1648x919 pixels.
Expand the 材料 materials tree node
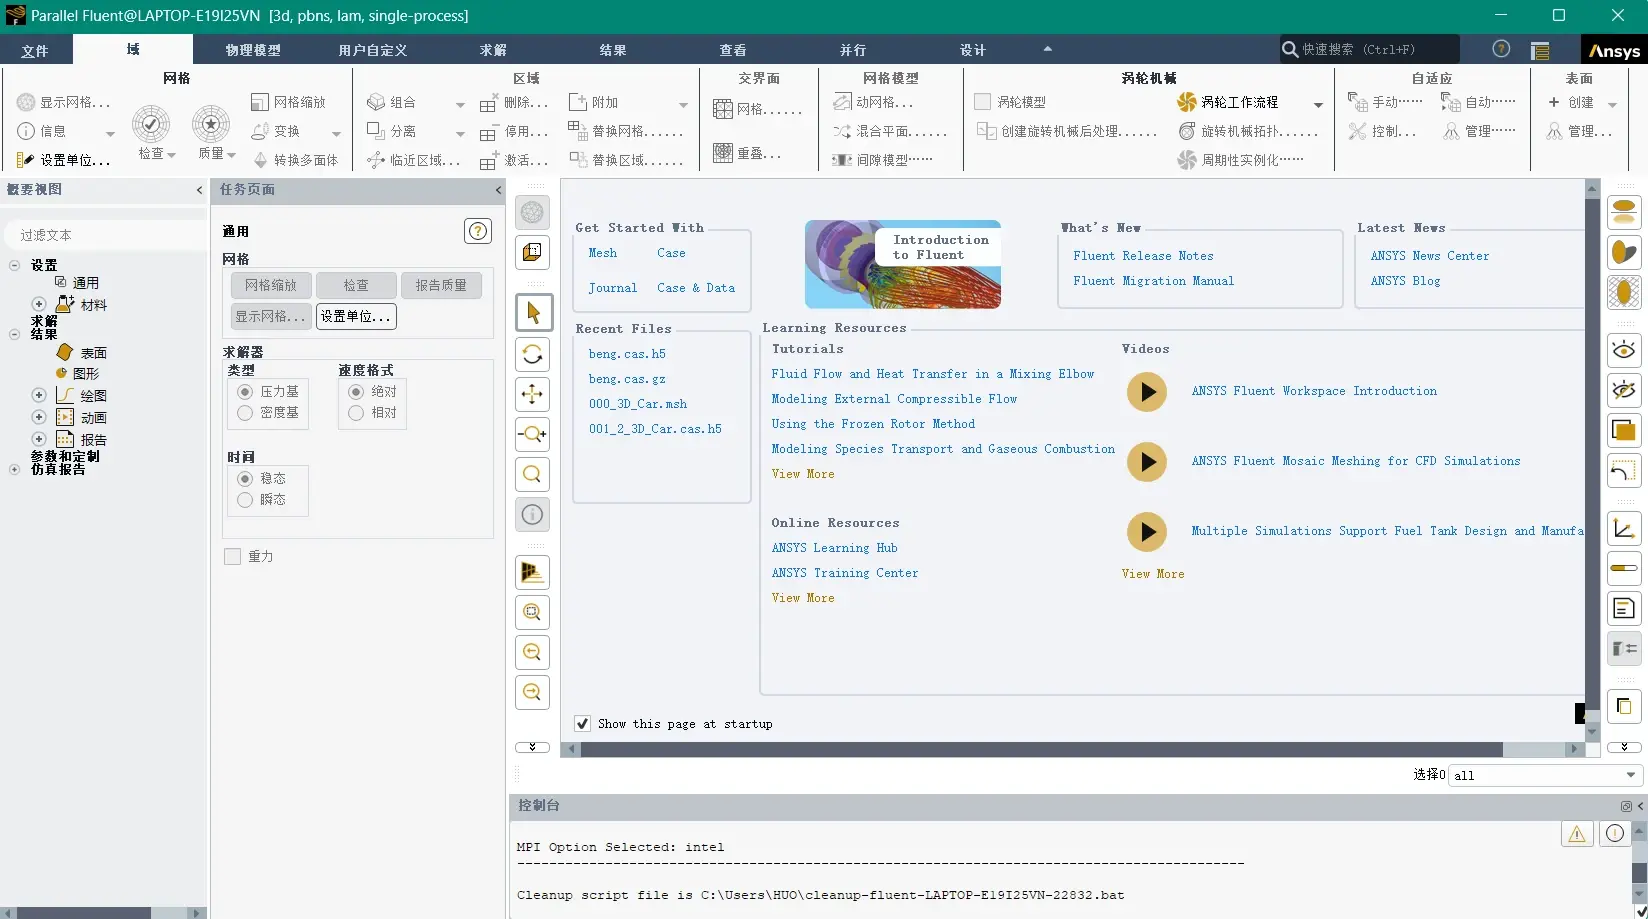coord(39,304)
